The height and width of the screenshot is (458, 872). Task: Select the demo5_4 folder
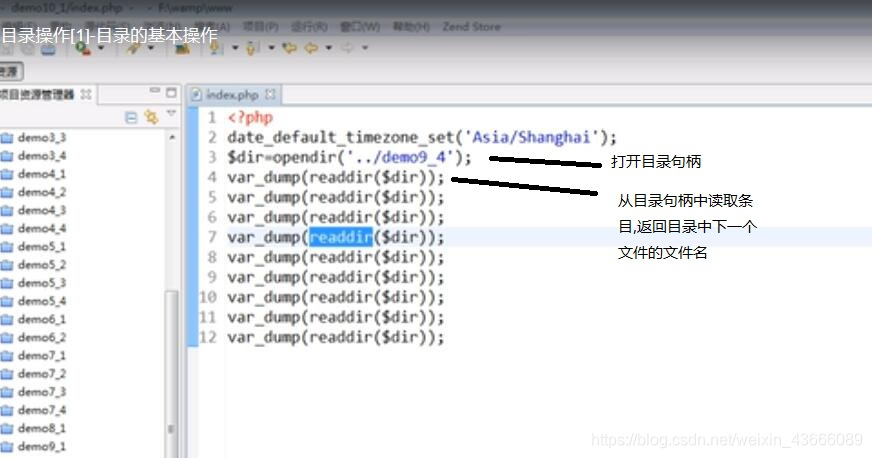click(x=34, y=301)
